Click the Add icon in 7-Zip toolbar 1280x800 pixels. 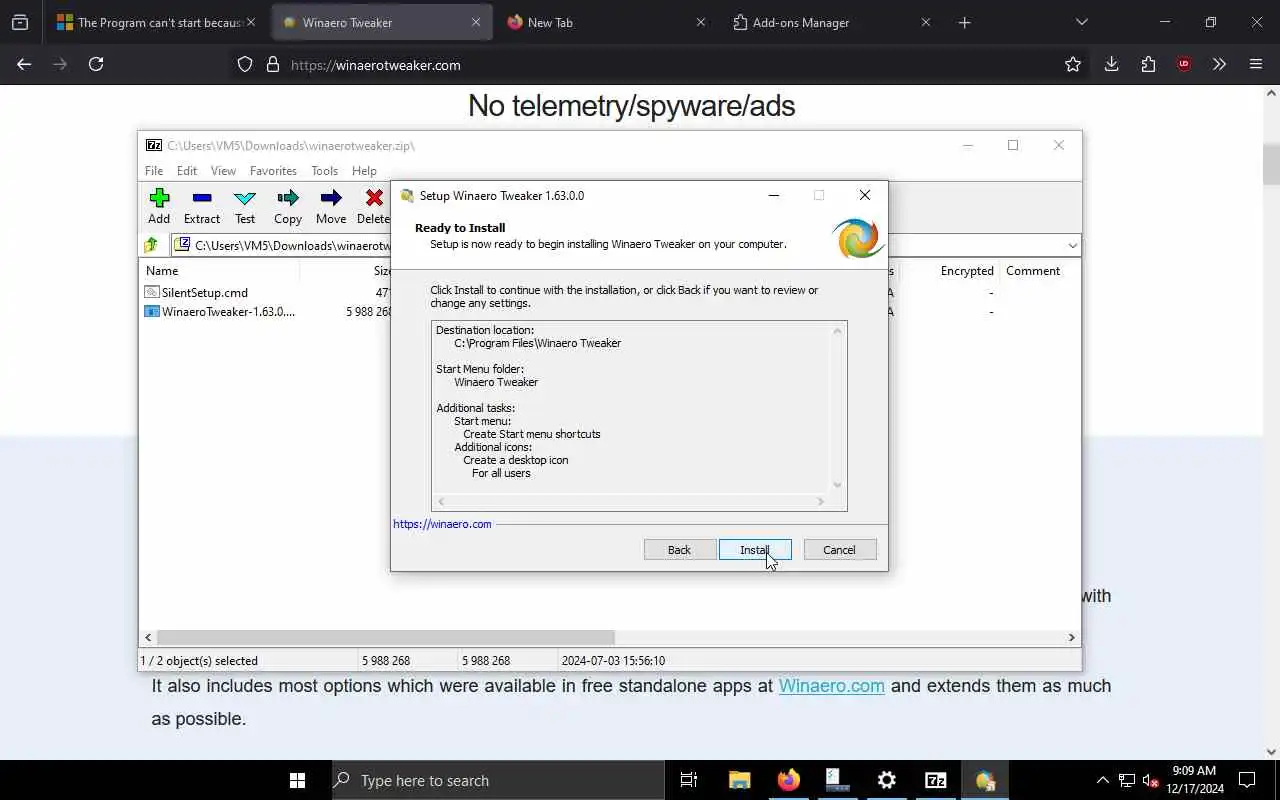(x=159, y=198)
